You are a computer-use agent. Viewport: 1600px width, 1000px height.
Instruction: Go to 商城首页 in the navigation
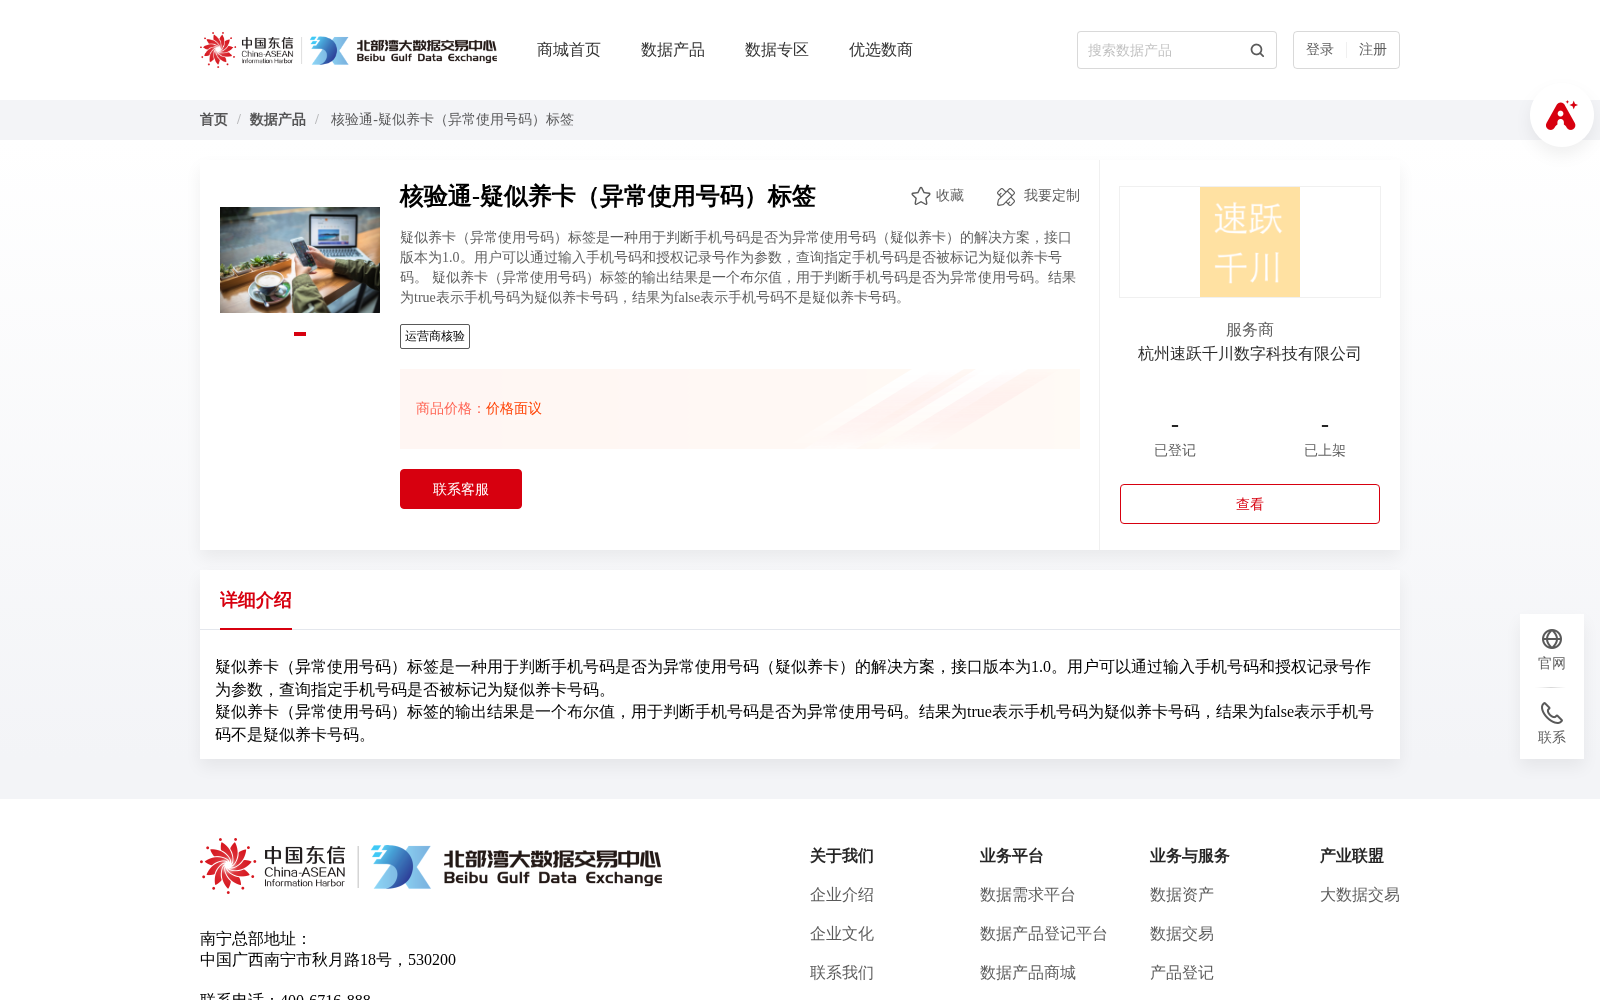(569, 50)
